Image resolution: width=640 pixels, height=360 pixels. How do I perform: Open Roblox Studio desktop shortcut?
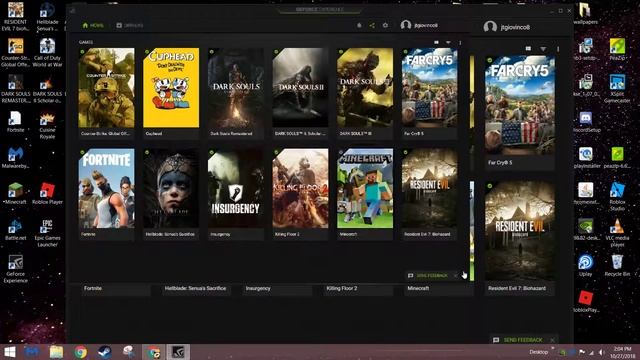tap(617, 197)
